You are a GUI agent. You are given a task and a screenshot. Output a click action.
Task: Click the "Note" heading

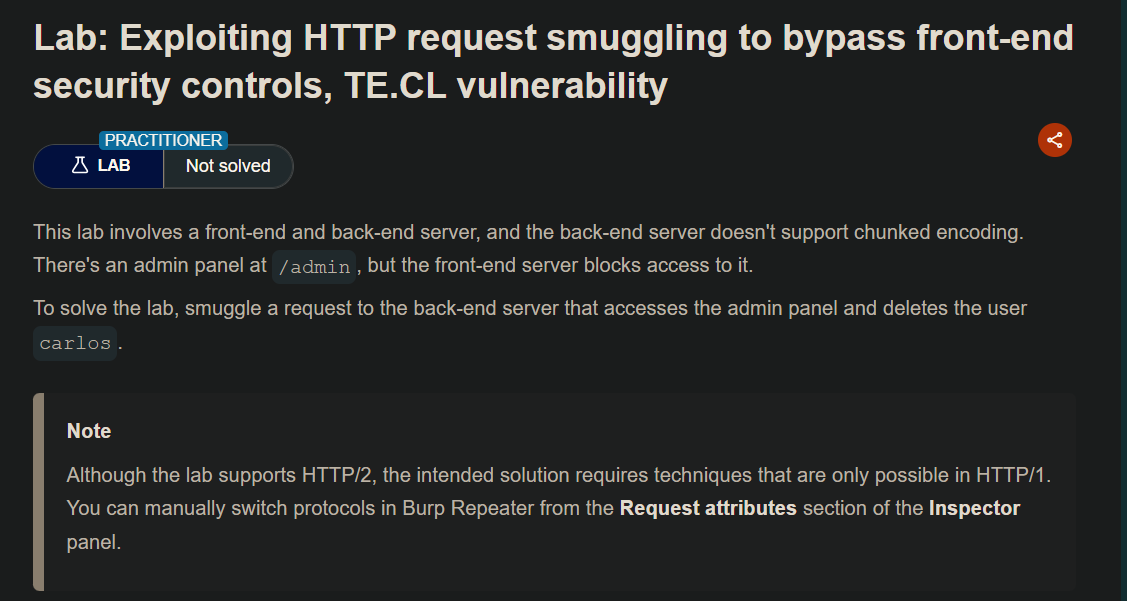click(x=89, y=431)
